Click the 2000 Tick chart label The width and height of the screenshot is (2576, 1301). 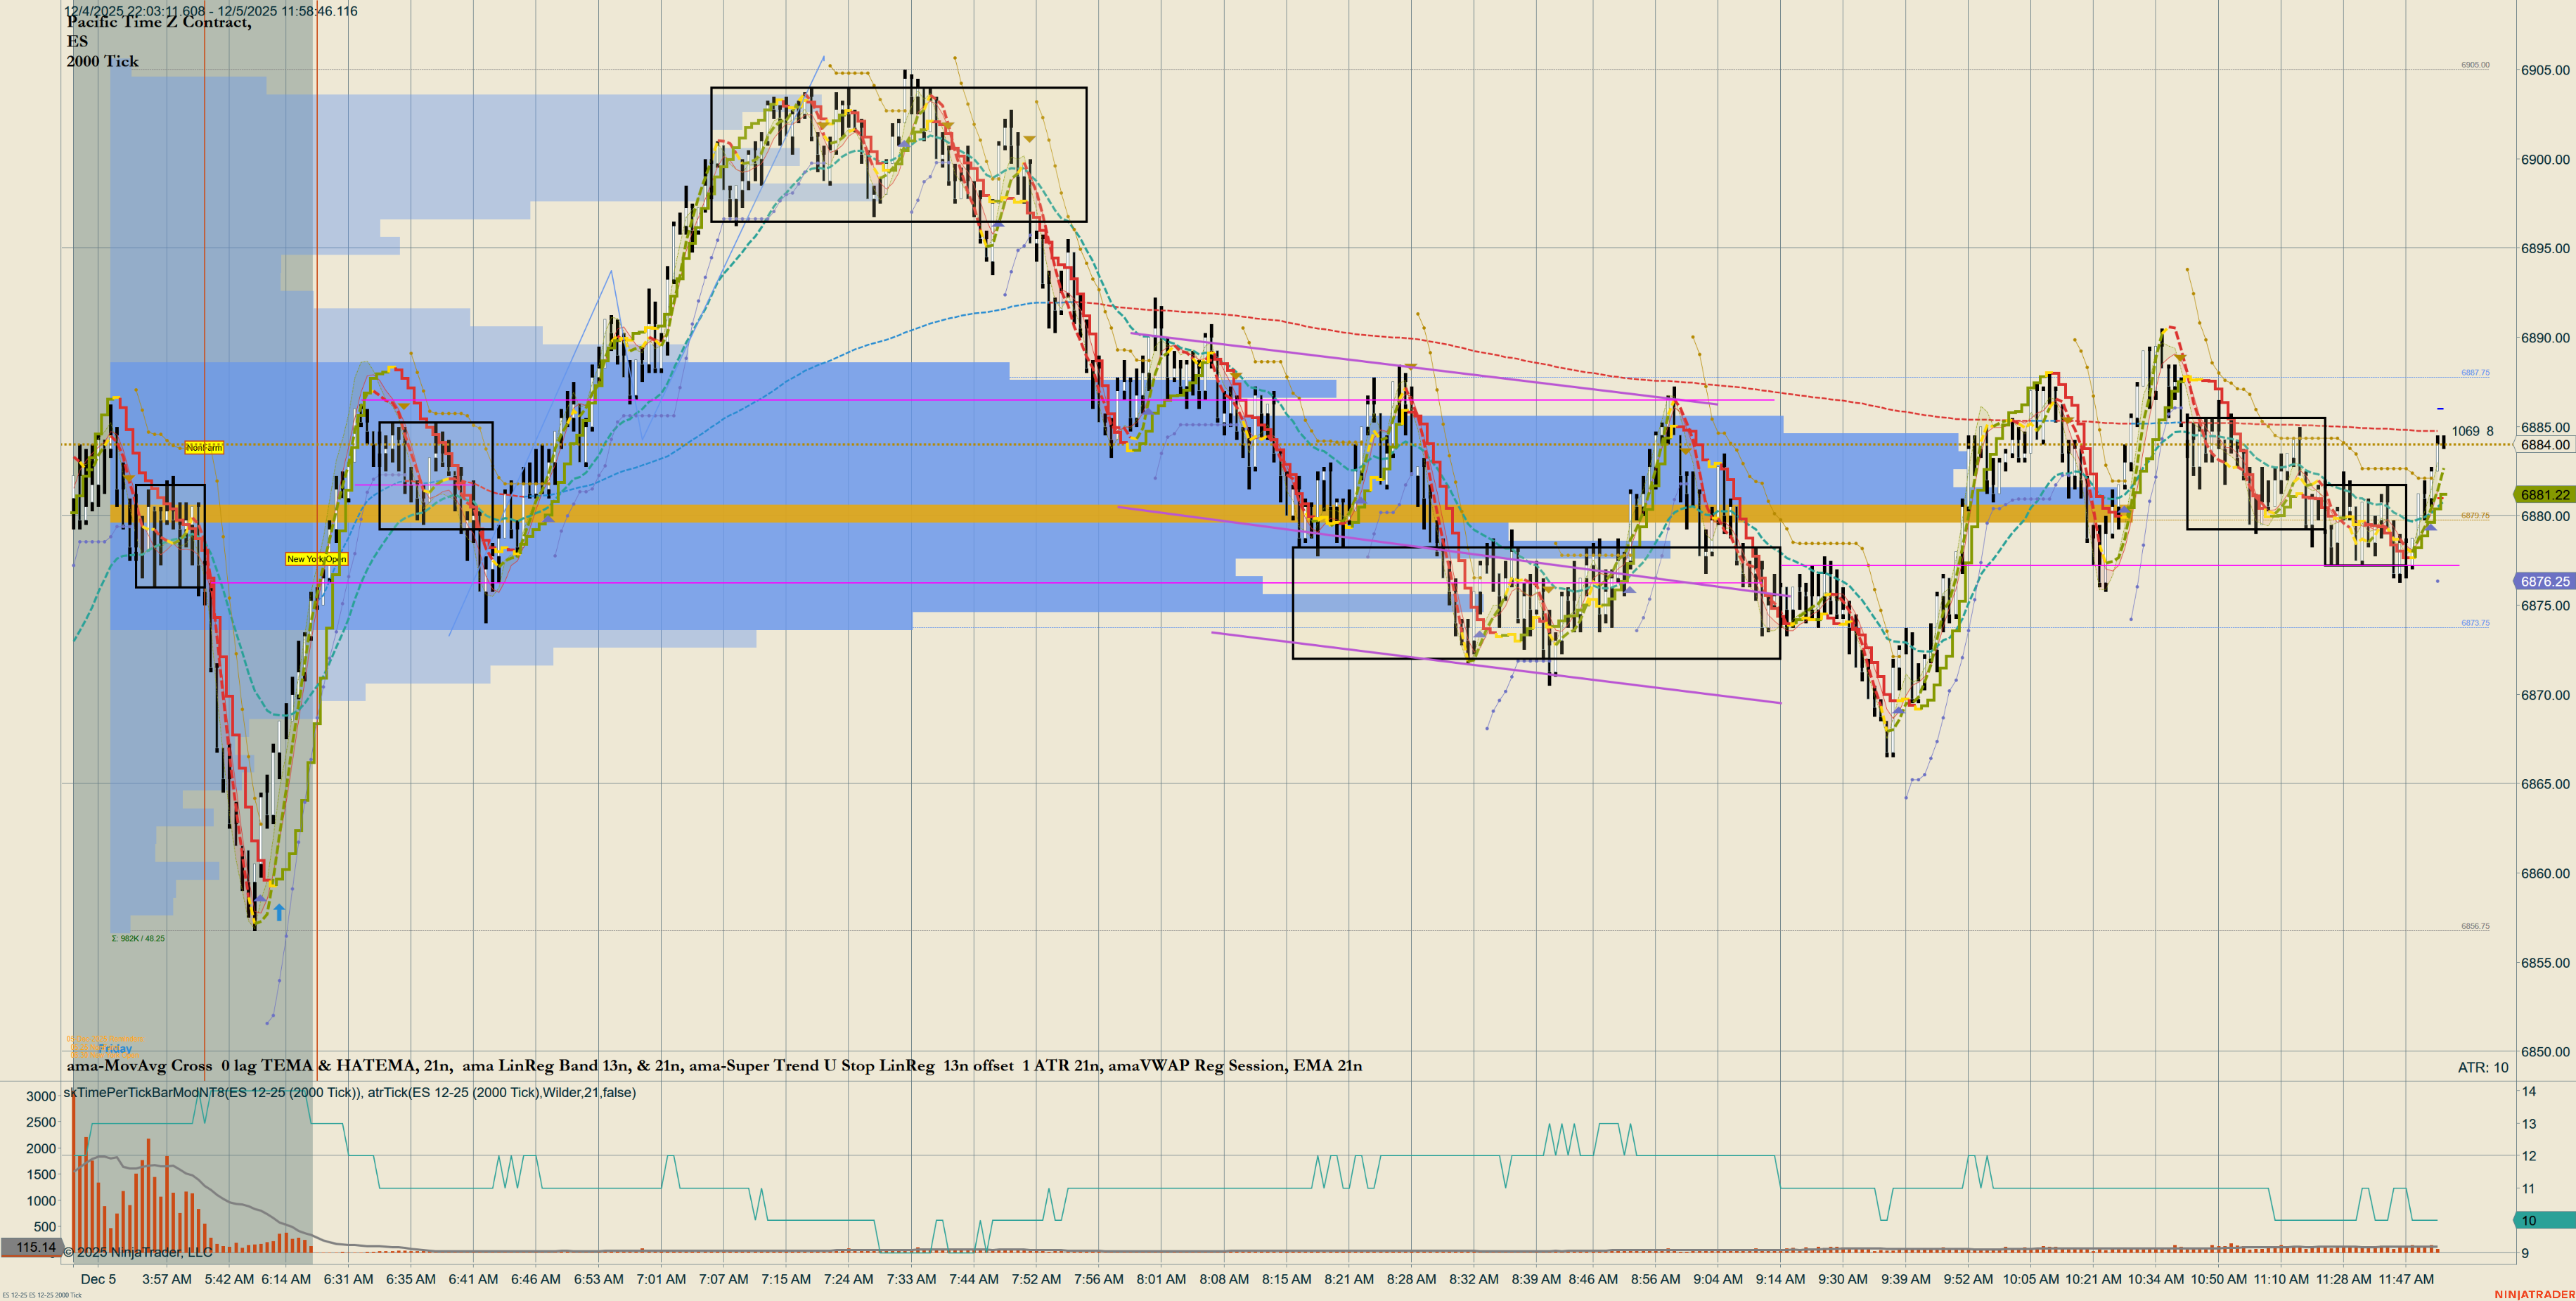103,61
